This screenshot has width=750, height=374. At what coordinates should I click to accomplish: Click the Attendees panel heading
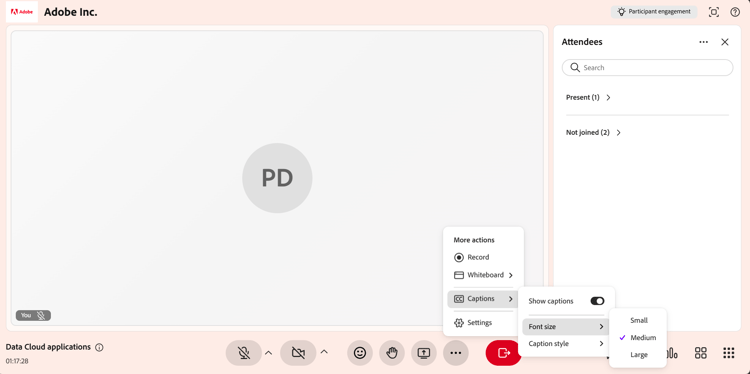pyautogui.click(x=582, y=42)
